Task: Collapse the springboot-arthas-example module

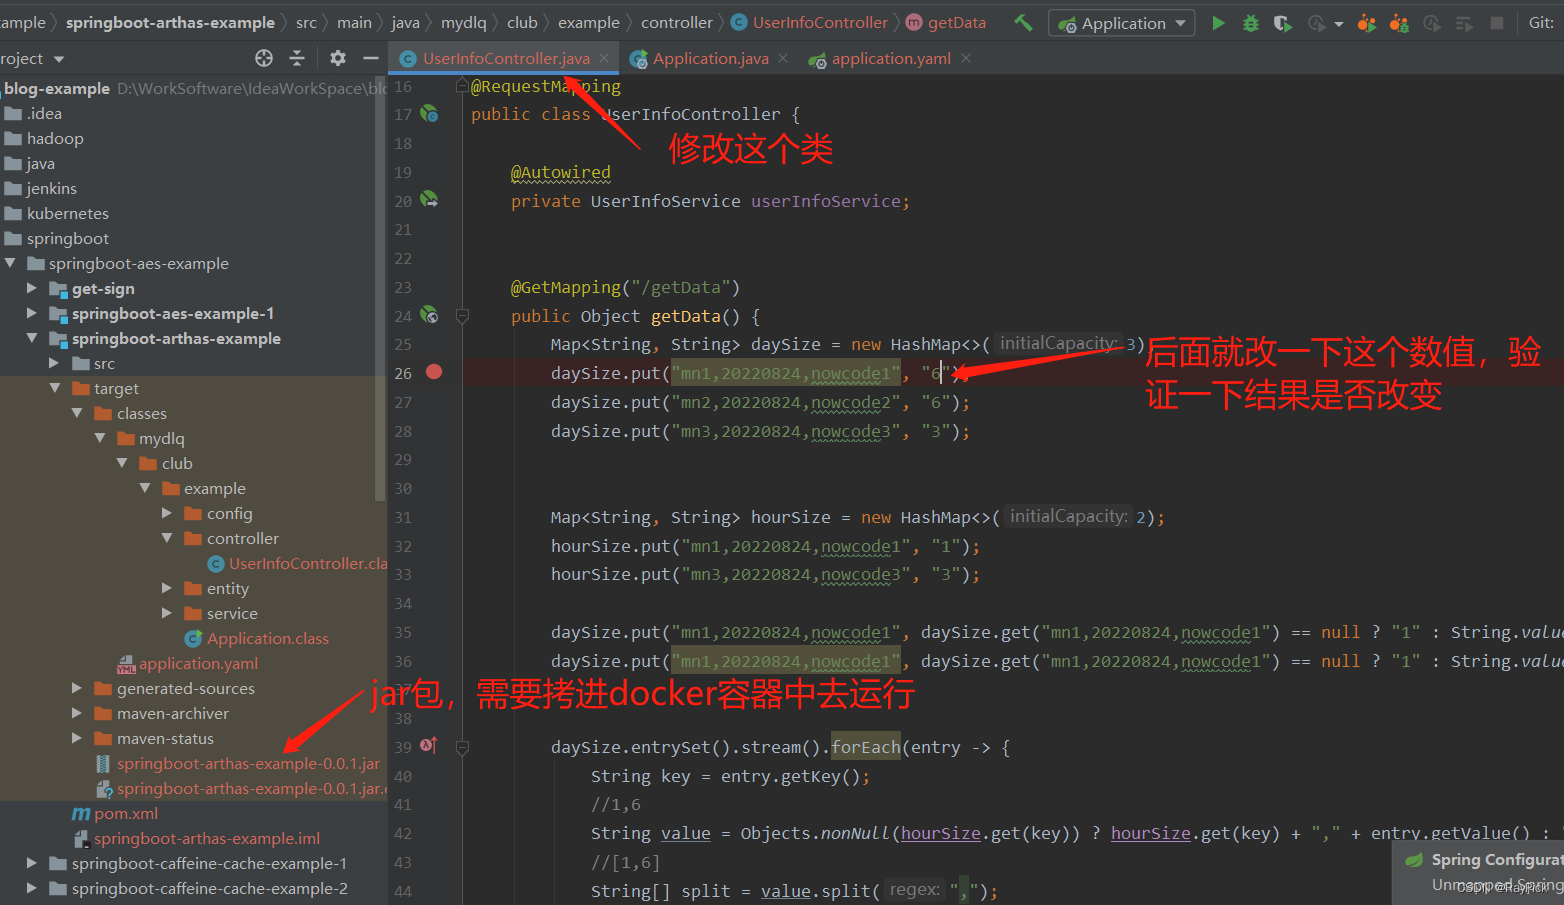Action: coord(32,338)
